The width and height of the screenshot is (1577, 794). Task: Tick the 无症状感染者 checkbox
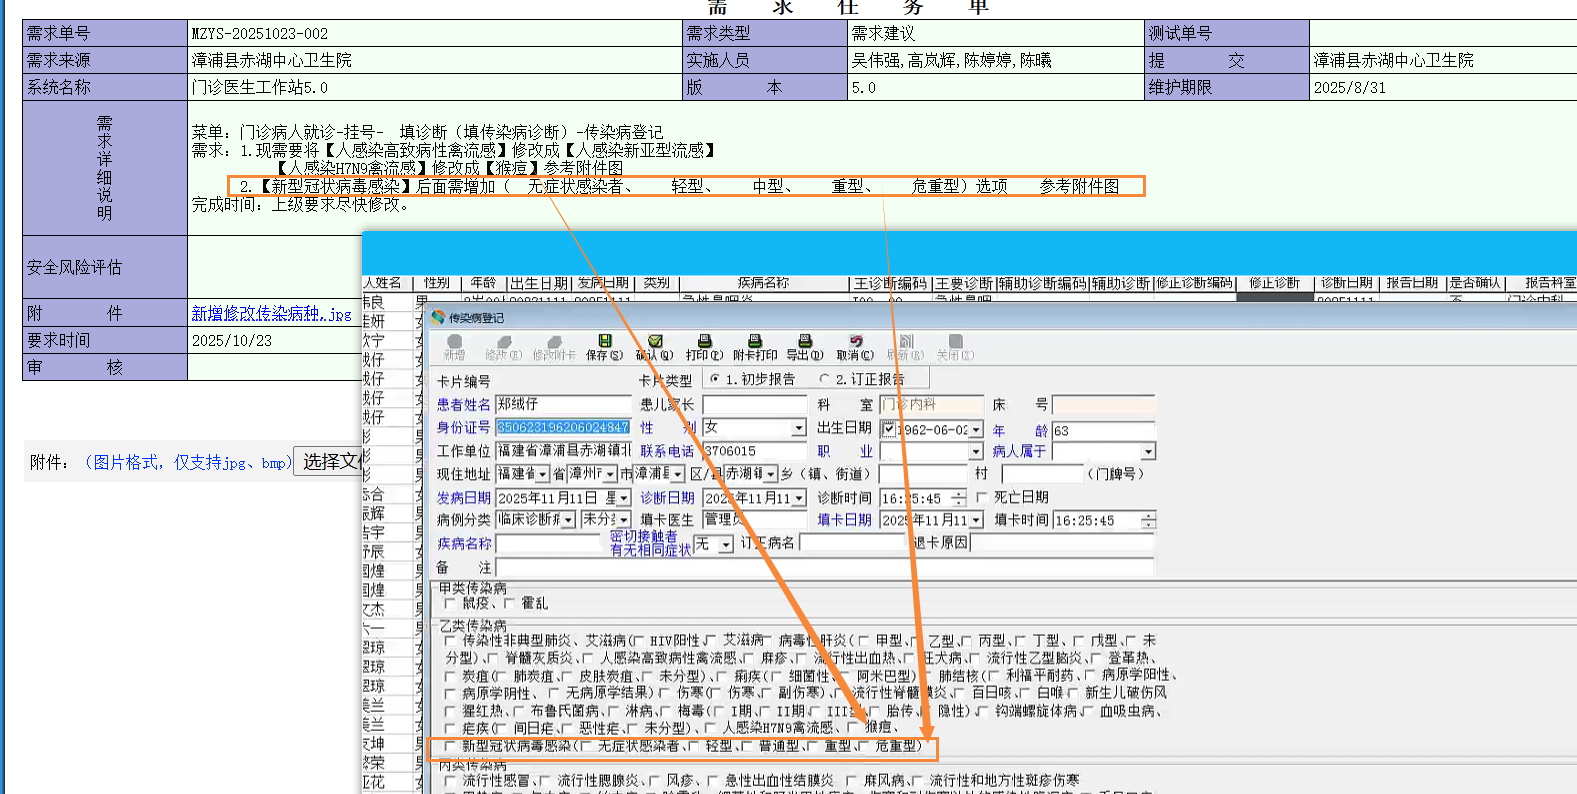tap(586, 746)
